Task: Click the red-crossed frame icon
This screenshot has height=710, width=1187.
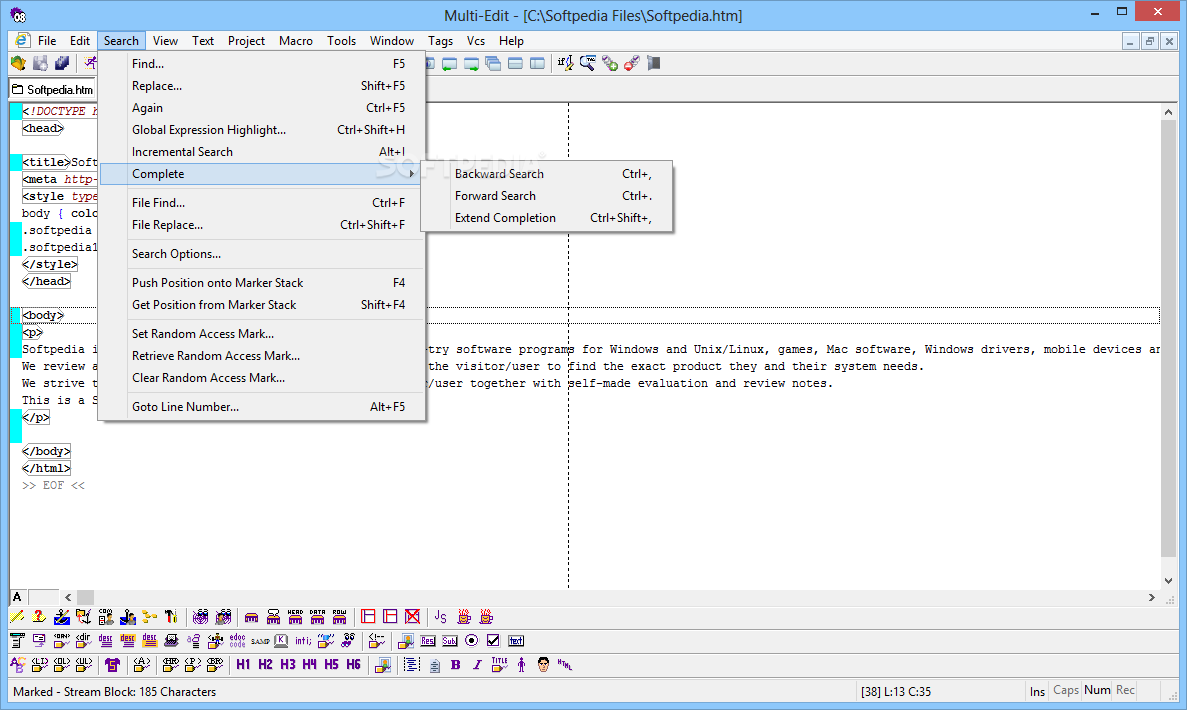Action: [x=412, y=617]
